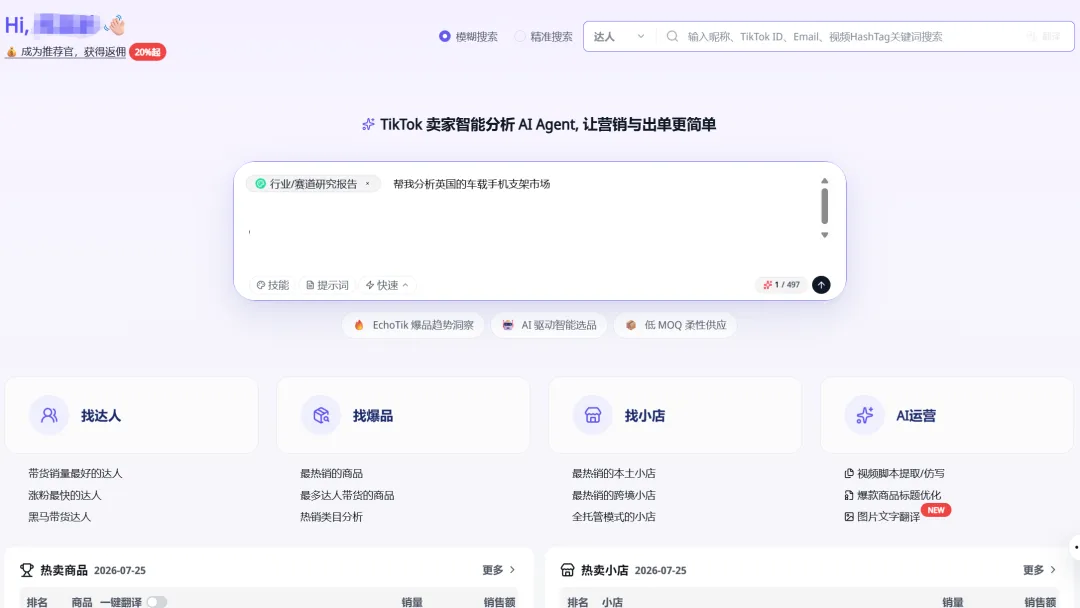Screen dimensions: 1080x608
Task: Click the 找小店 shop icon
Action: pos(593,415)
